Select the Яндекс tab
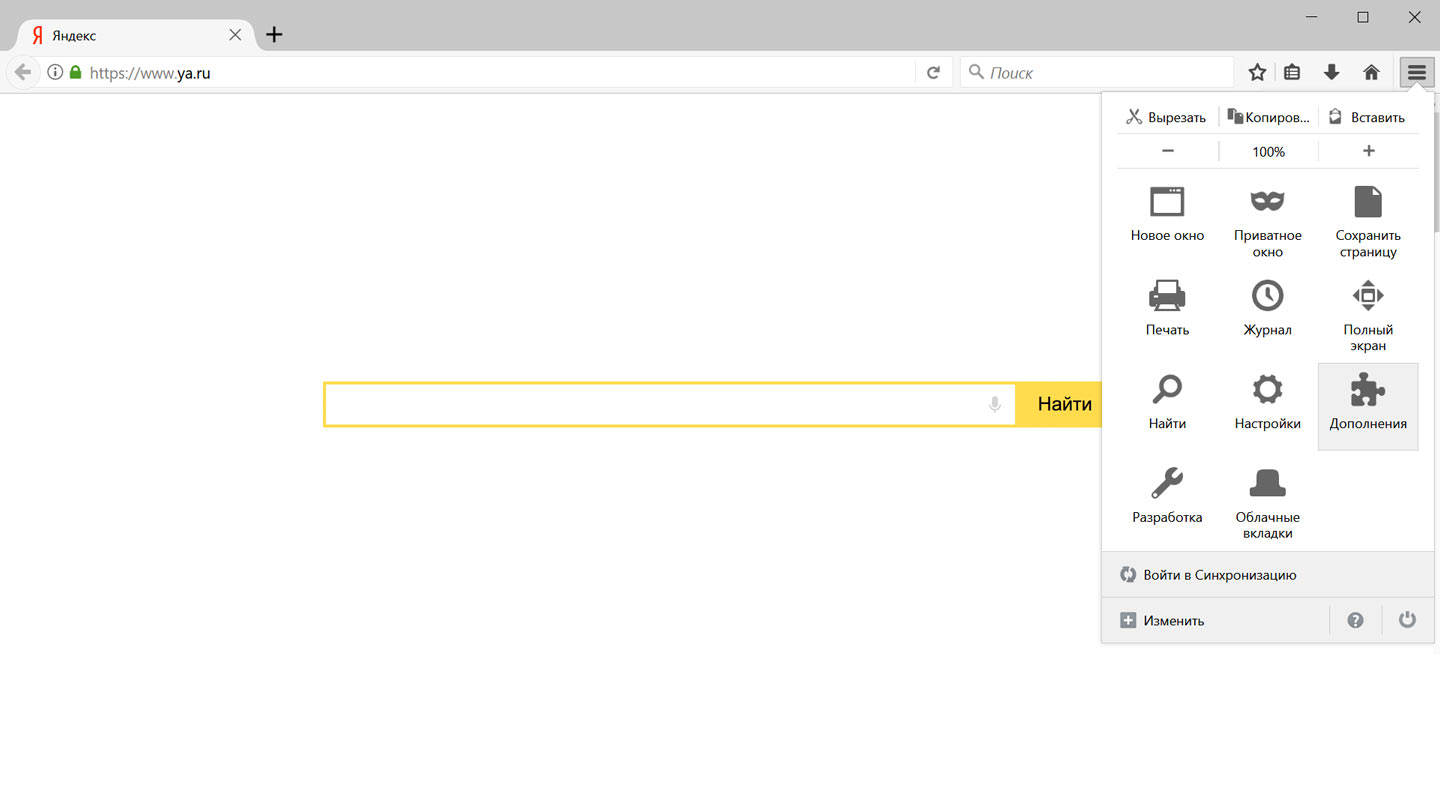 tap(135, 35)
